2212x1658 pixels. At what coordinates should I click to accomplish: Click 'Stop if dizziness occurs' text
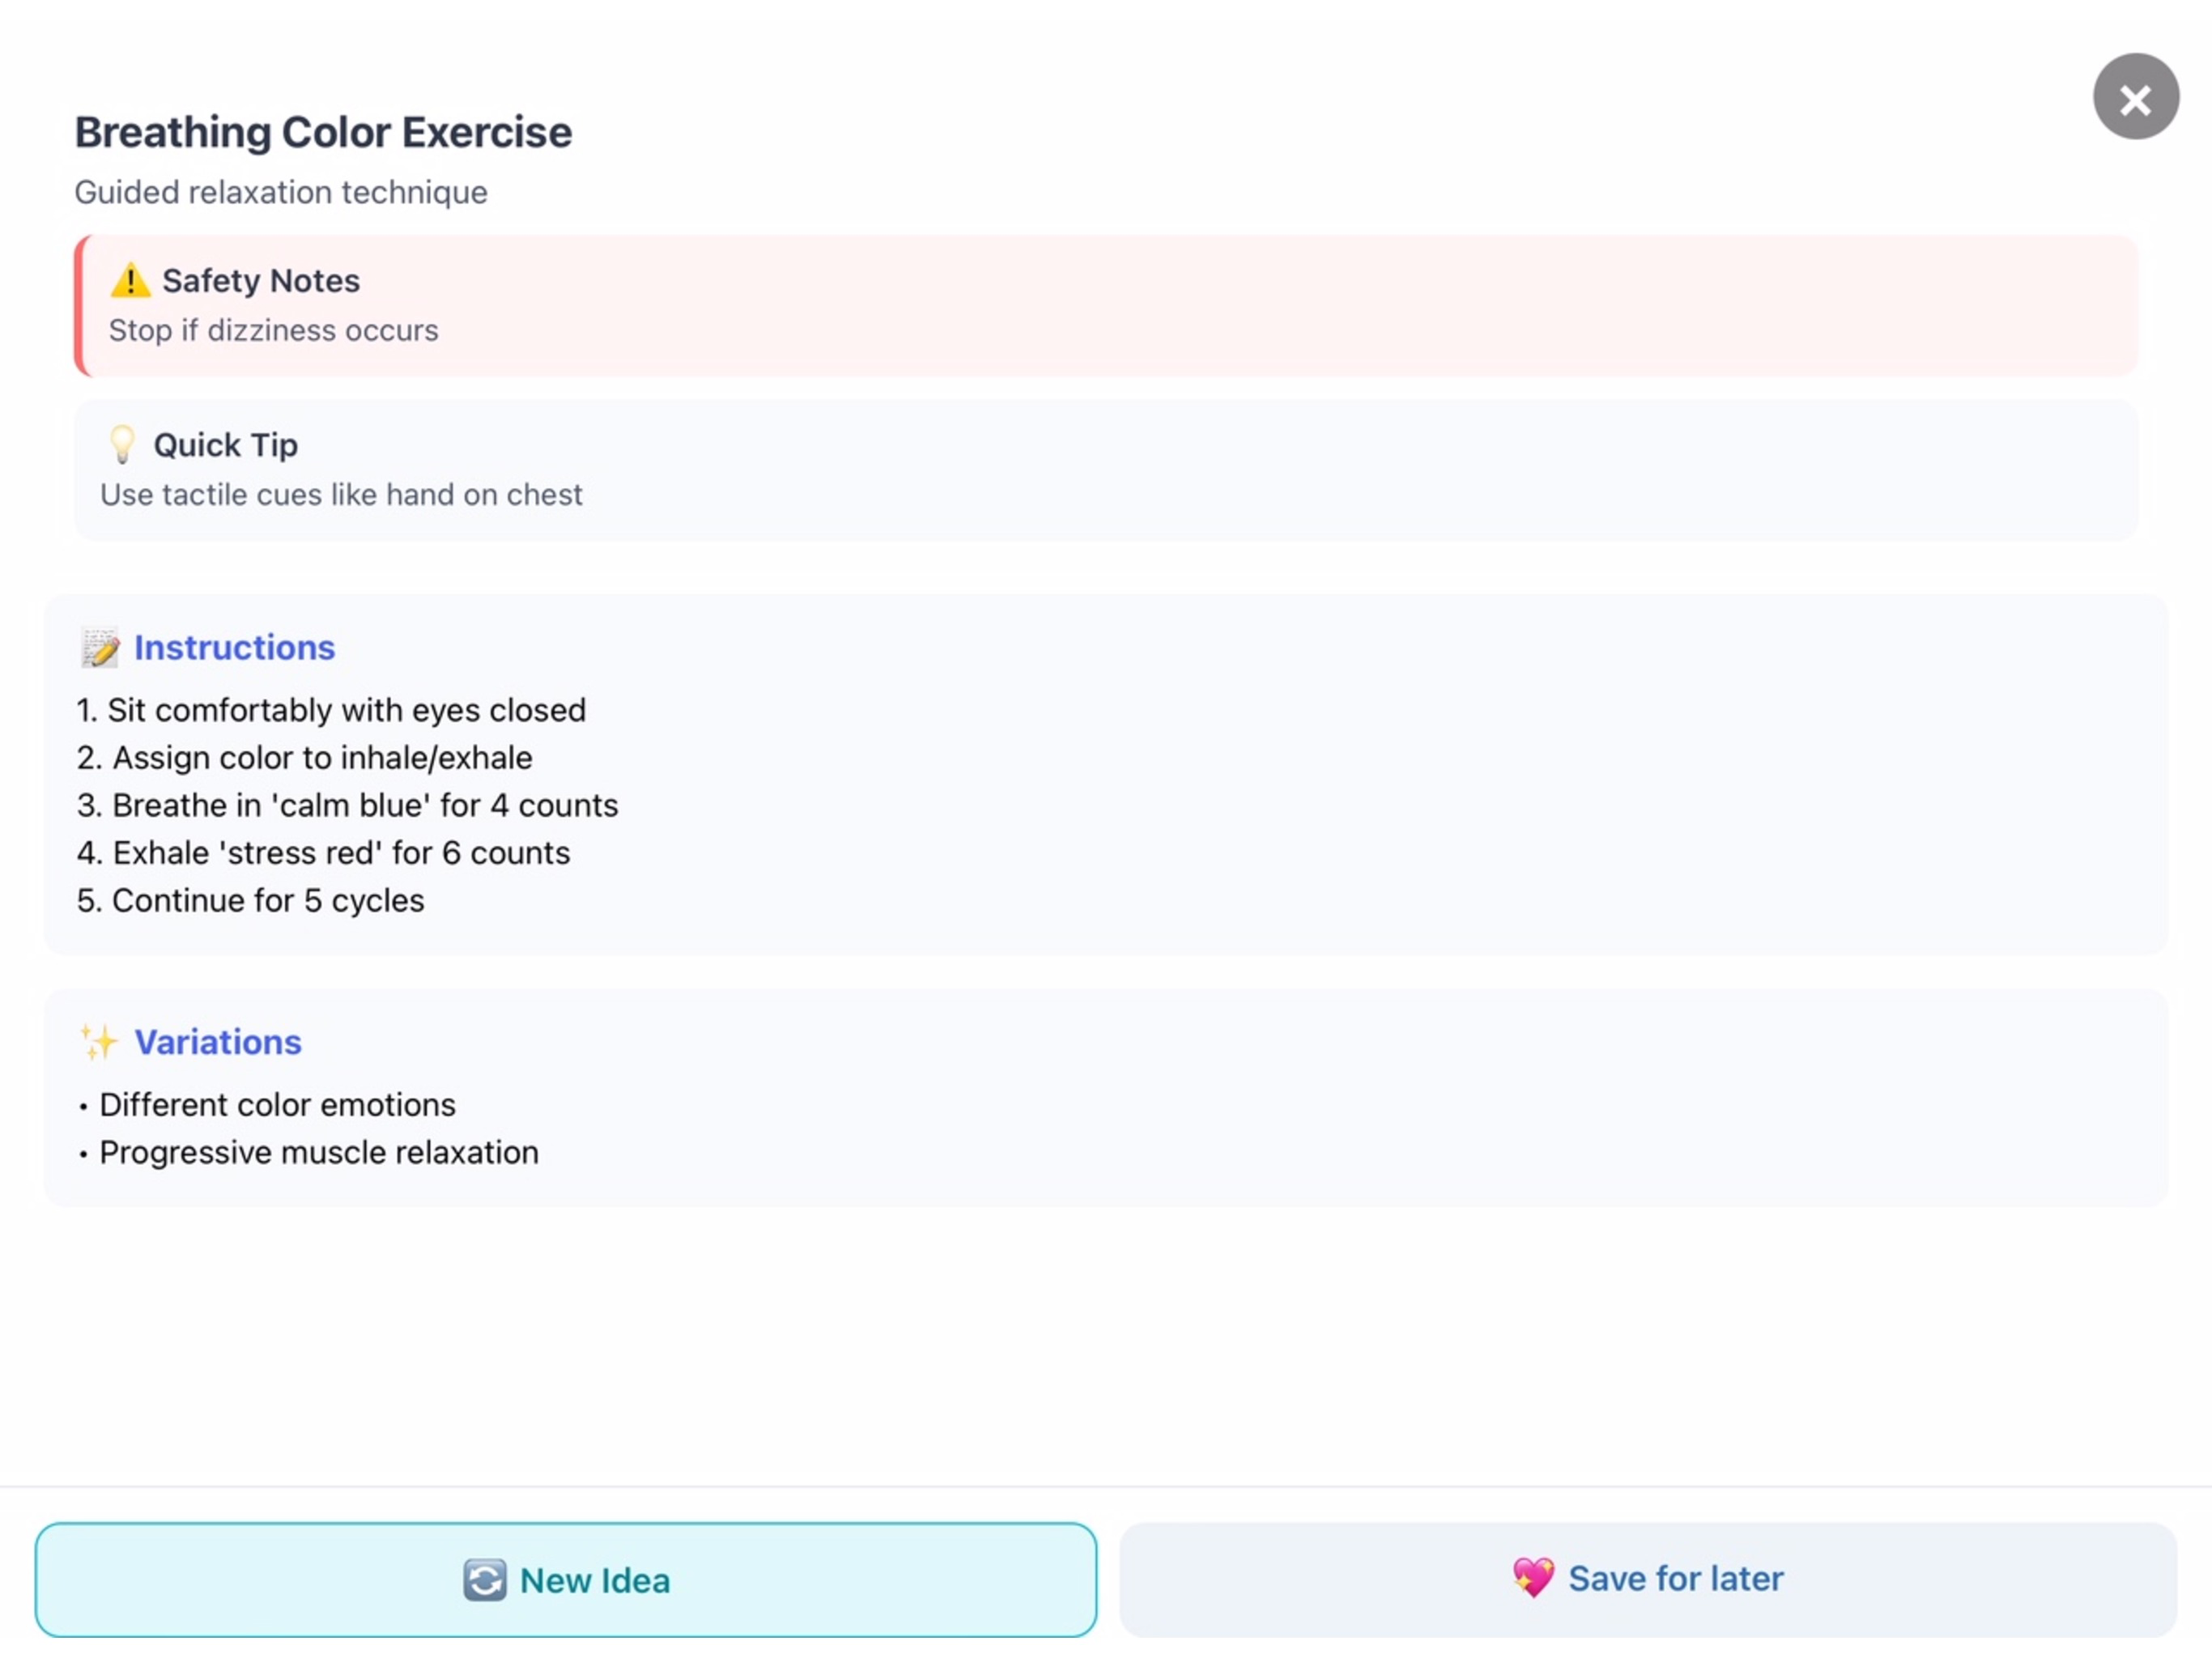273,330
